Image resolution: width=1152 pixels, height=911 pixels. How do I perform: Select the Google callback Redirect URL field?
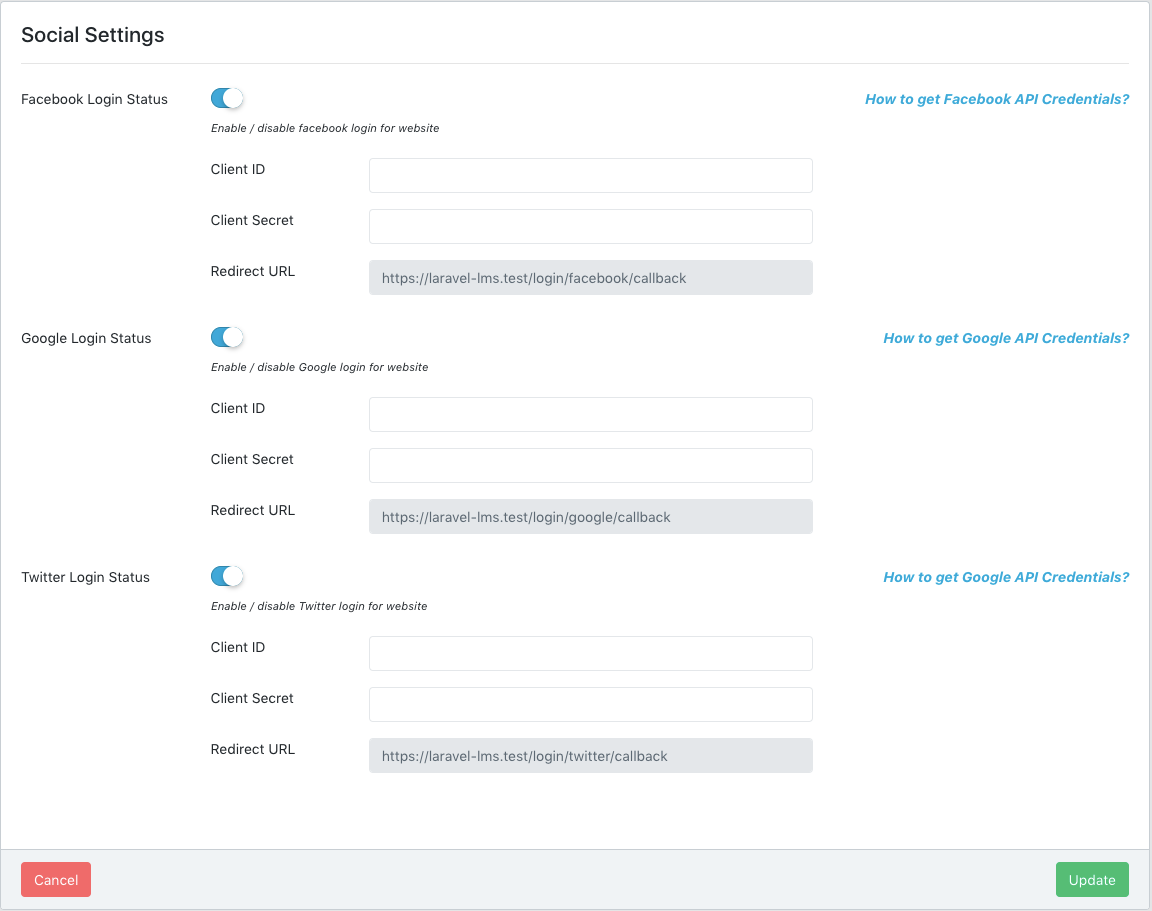[590, 517]
